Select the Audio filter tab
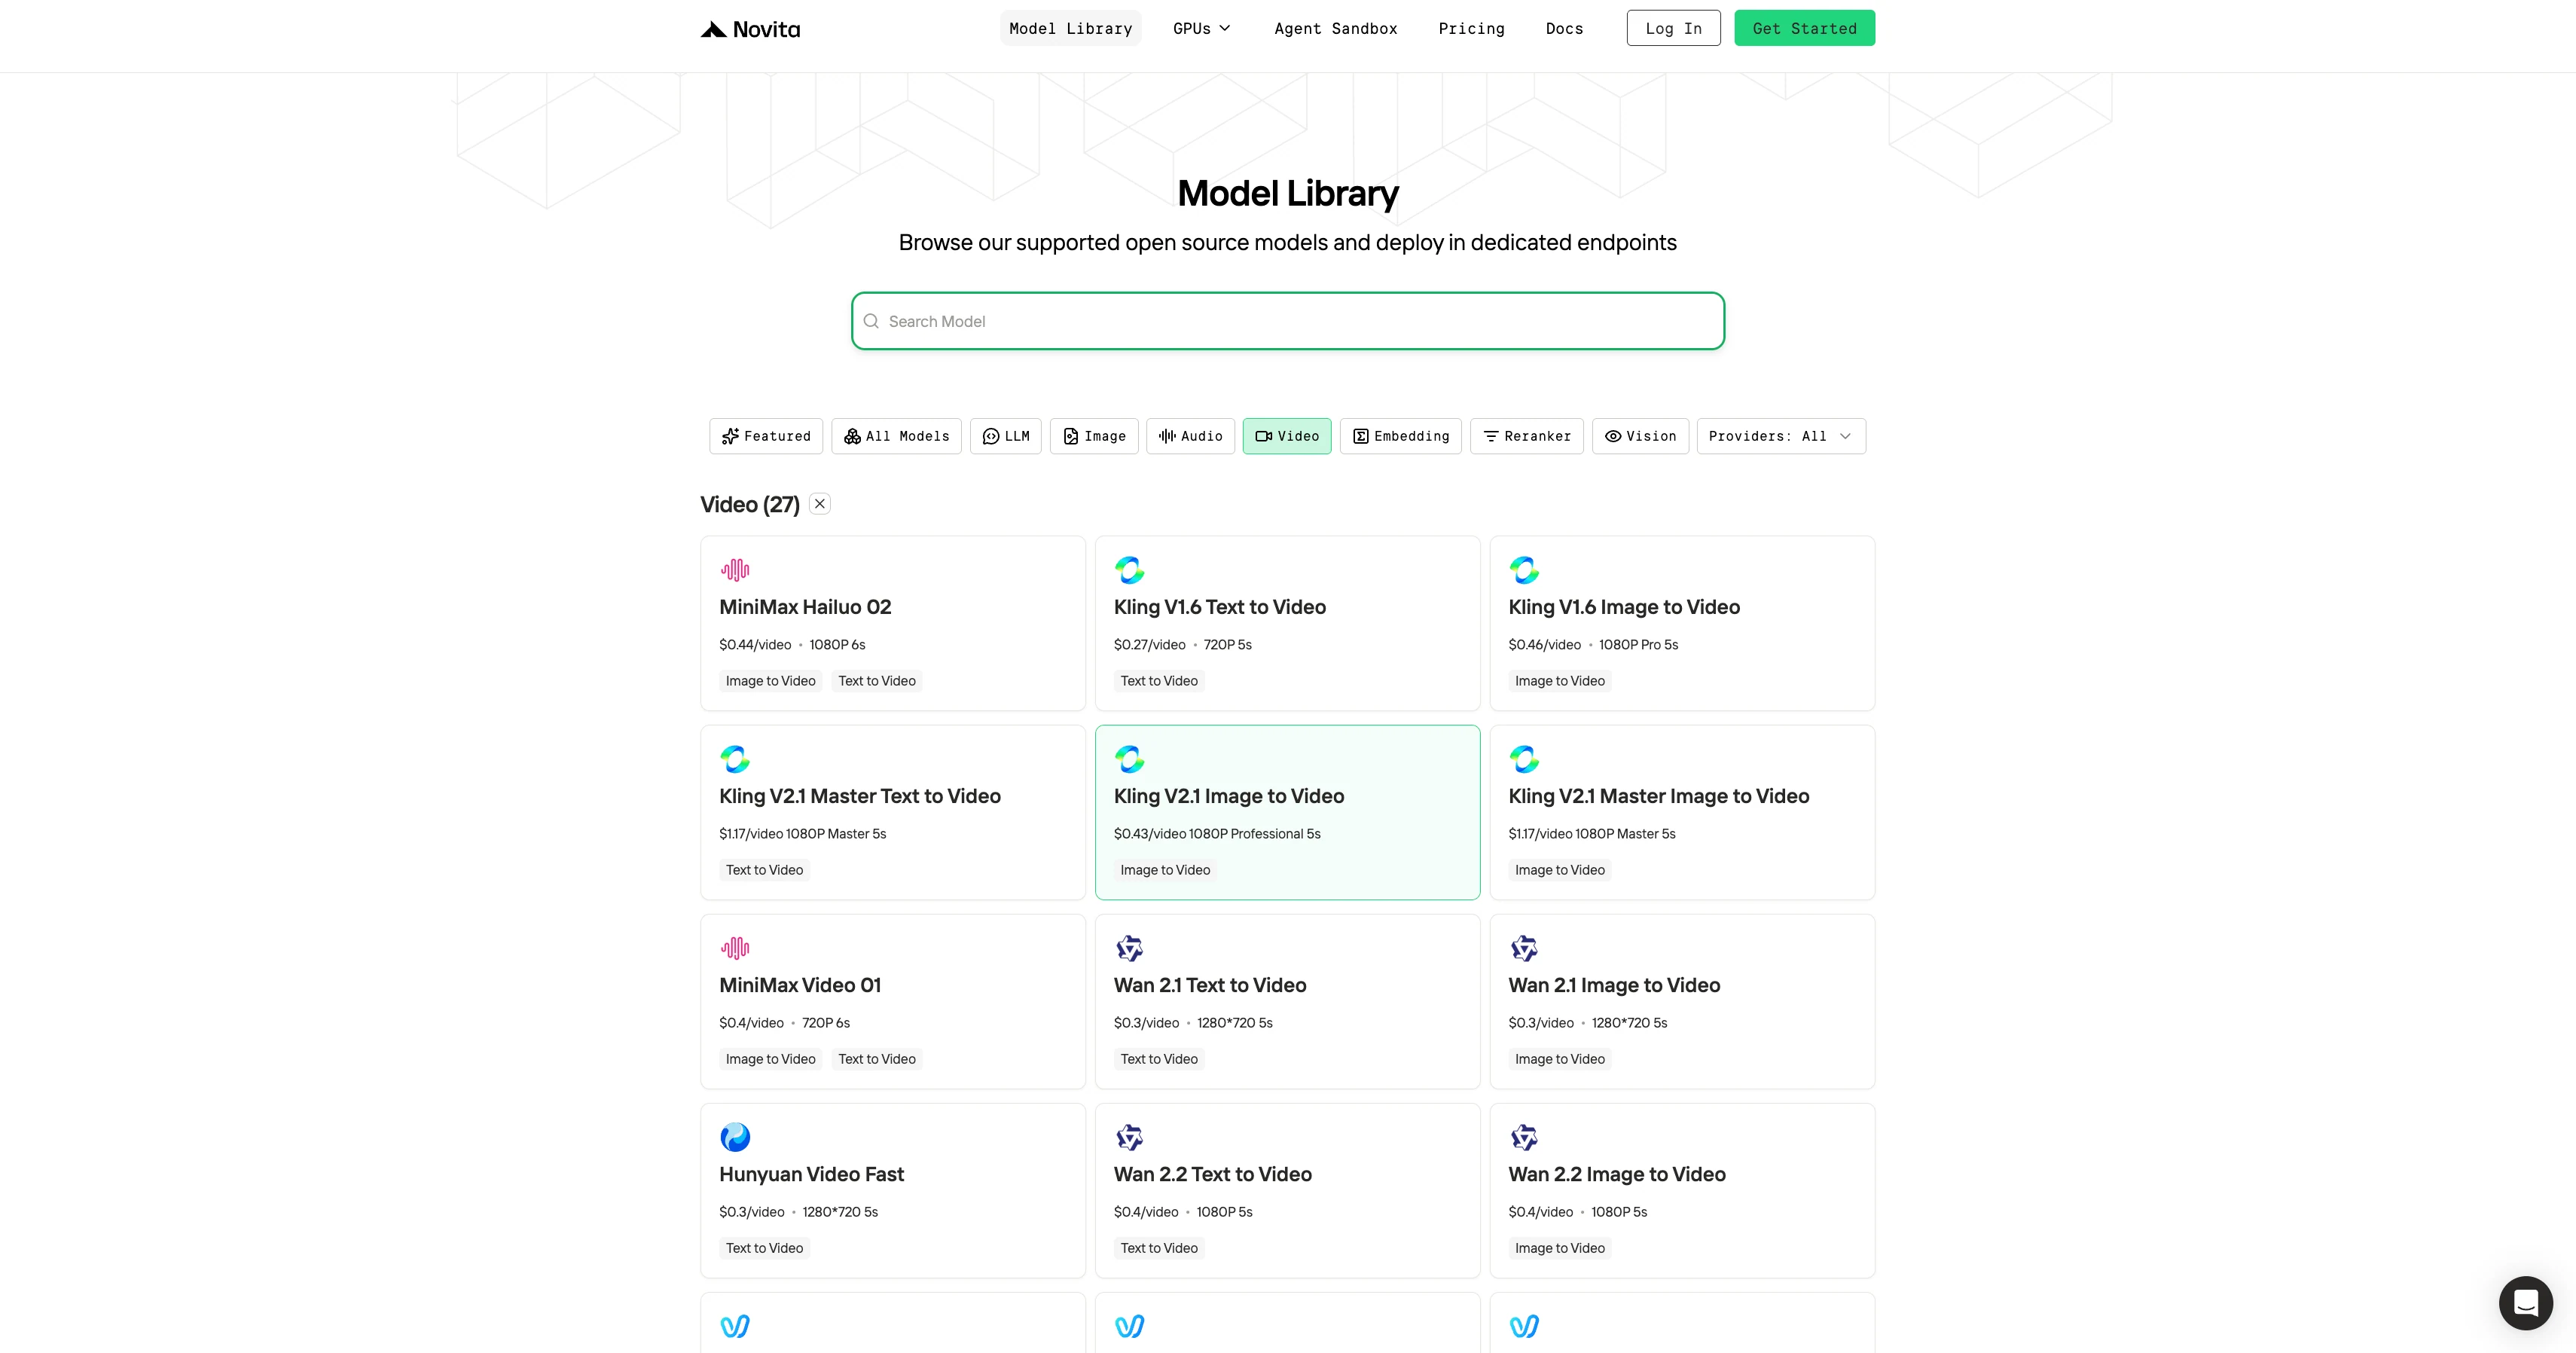Screen dimensions: 2576x1353 [1190, 436]
